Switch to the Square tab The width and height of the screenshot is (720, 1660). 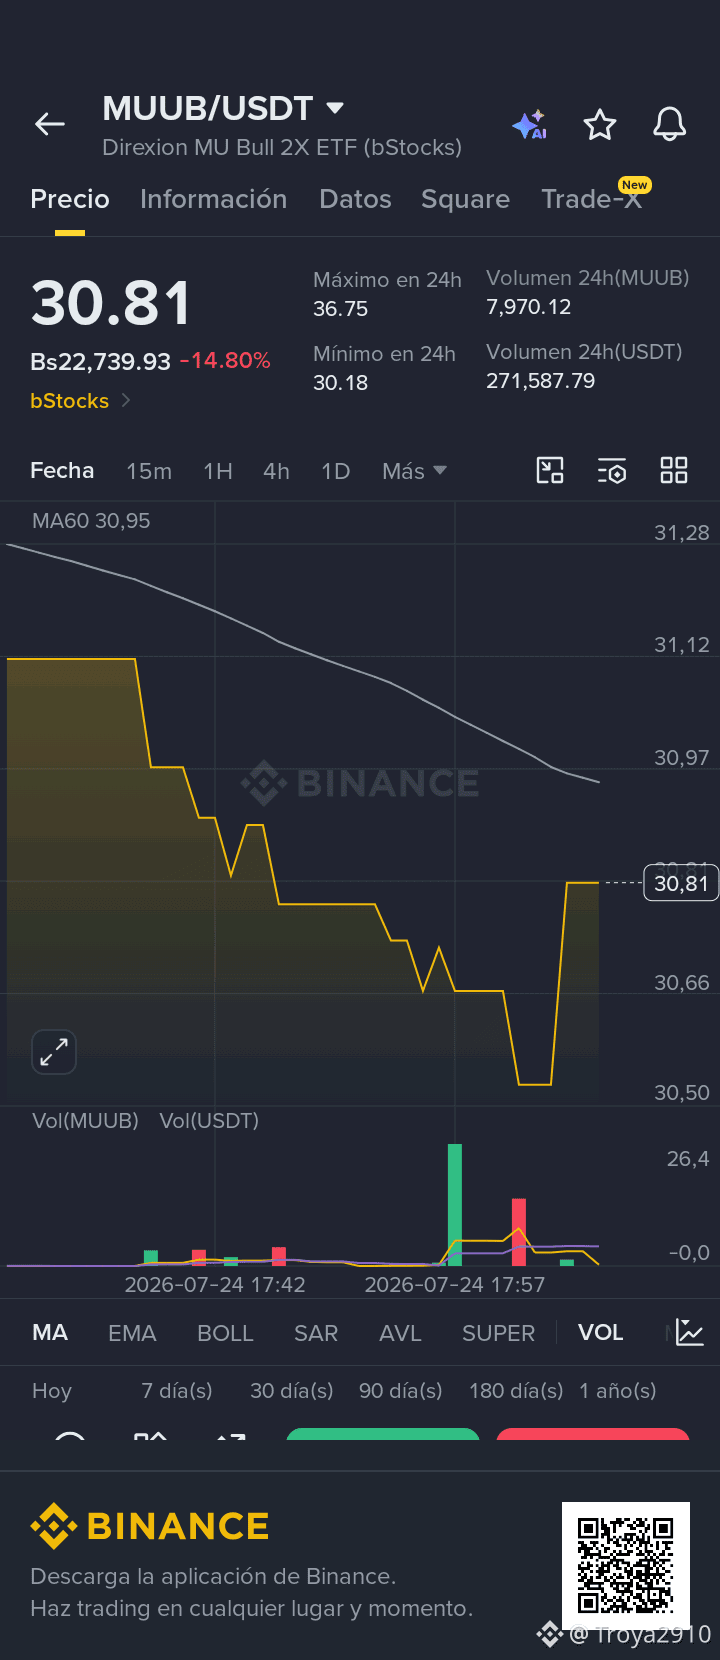(x=465, y=199)
